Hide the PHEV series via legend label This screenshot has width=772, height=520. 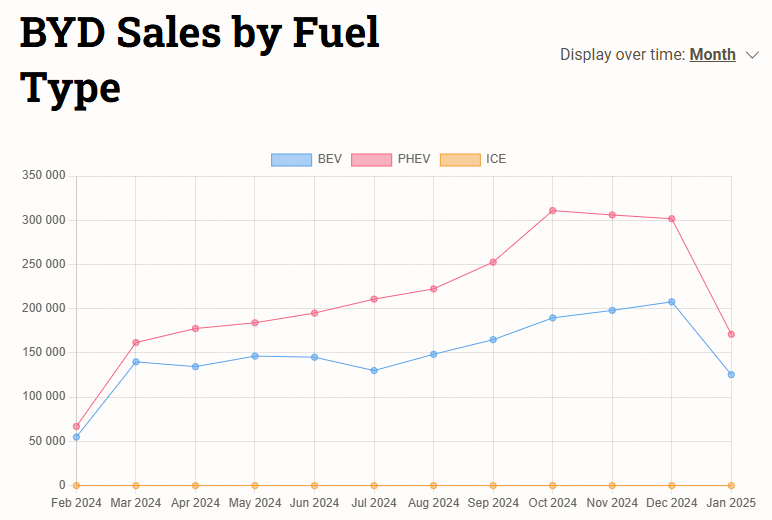(414, 159)
